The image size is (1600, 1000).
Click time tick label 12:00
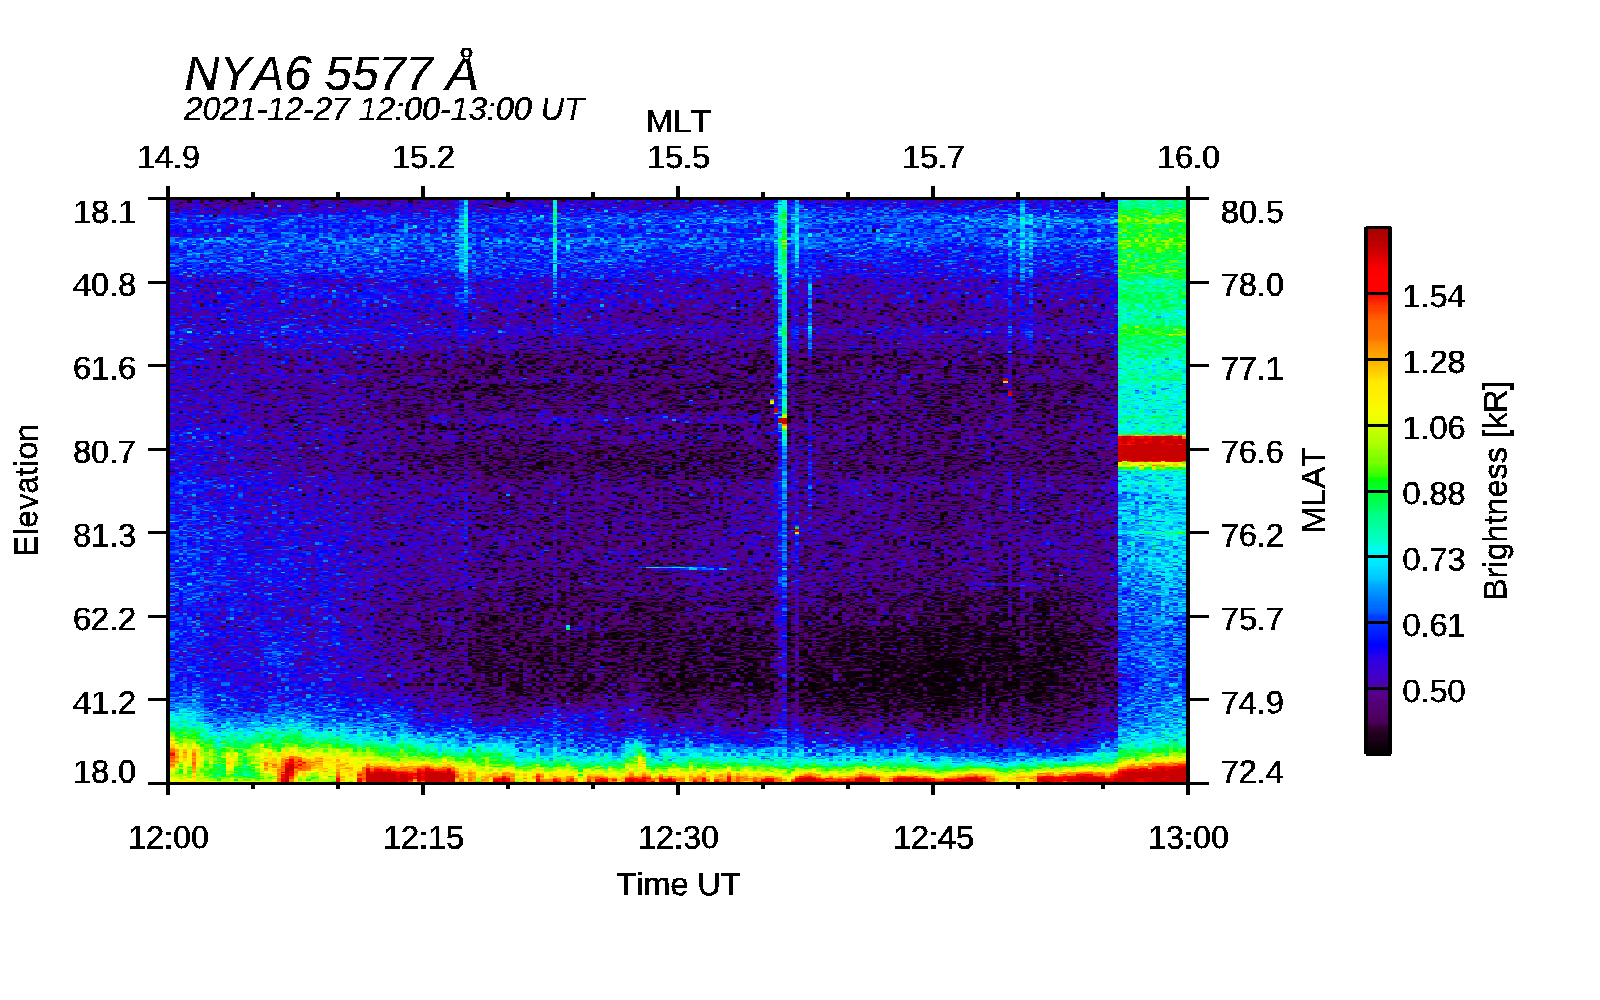[x=168, y=837]
